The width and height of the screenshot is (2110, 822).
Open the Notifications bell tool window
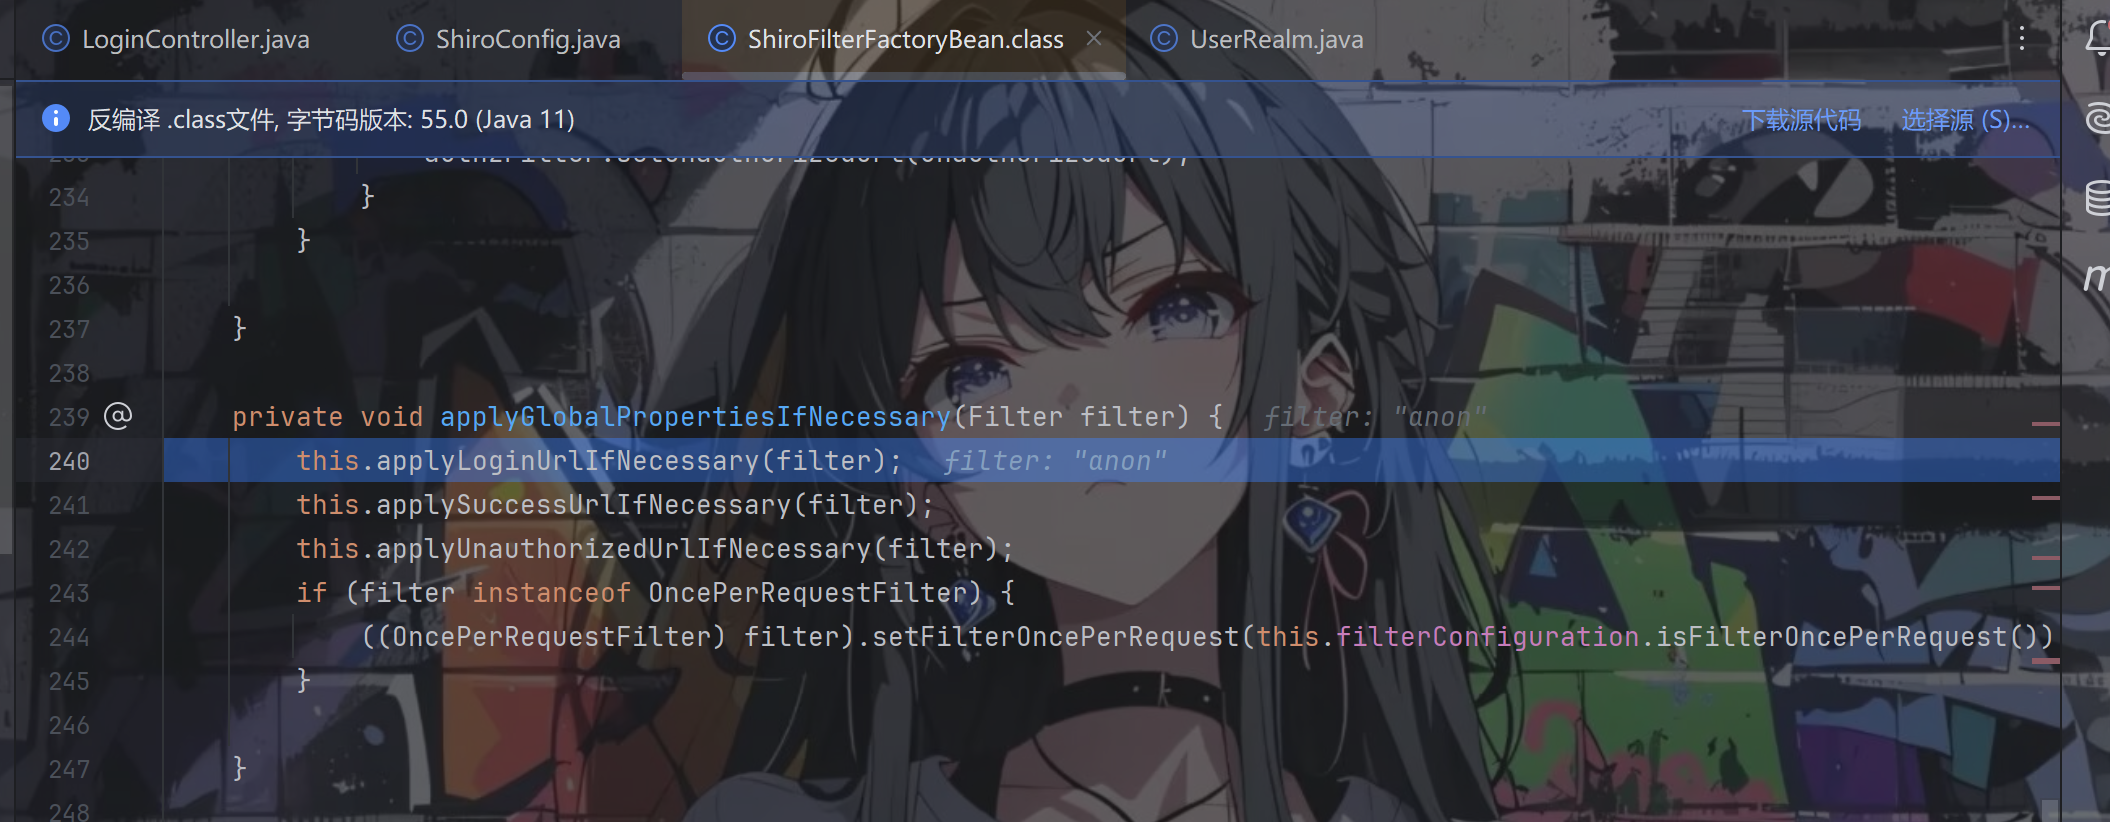coord(2097,39)
